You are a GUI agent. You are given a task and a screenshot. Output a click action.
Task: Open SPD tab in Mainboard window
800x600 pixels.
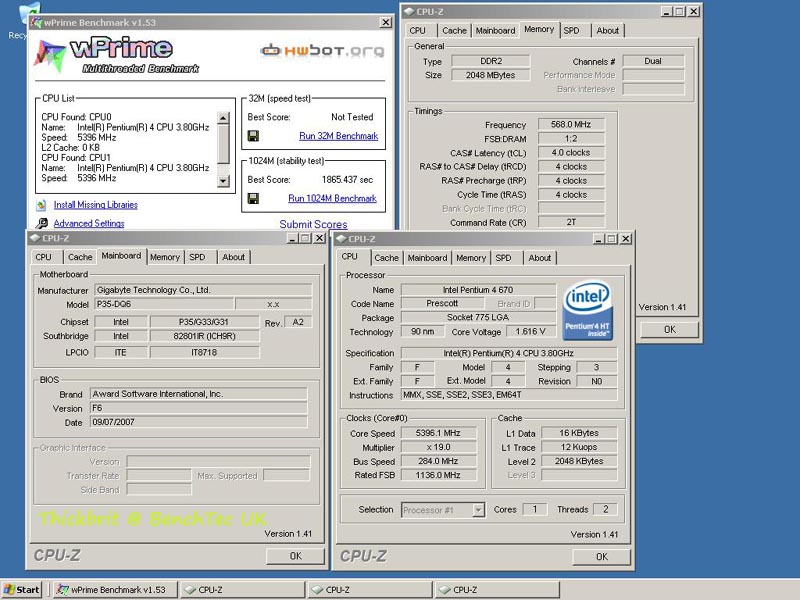[x=197, y=257]
